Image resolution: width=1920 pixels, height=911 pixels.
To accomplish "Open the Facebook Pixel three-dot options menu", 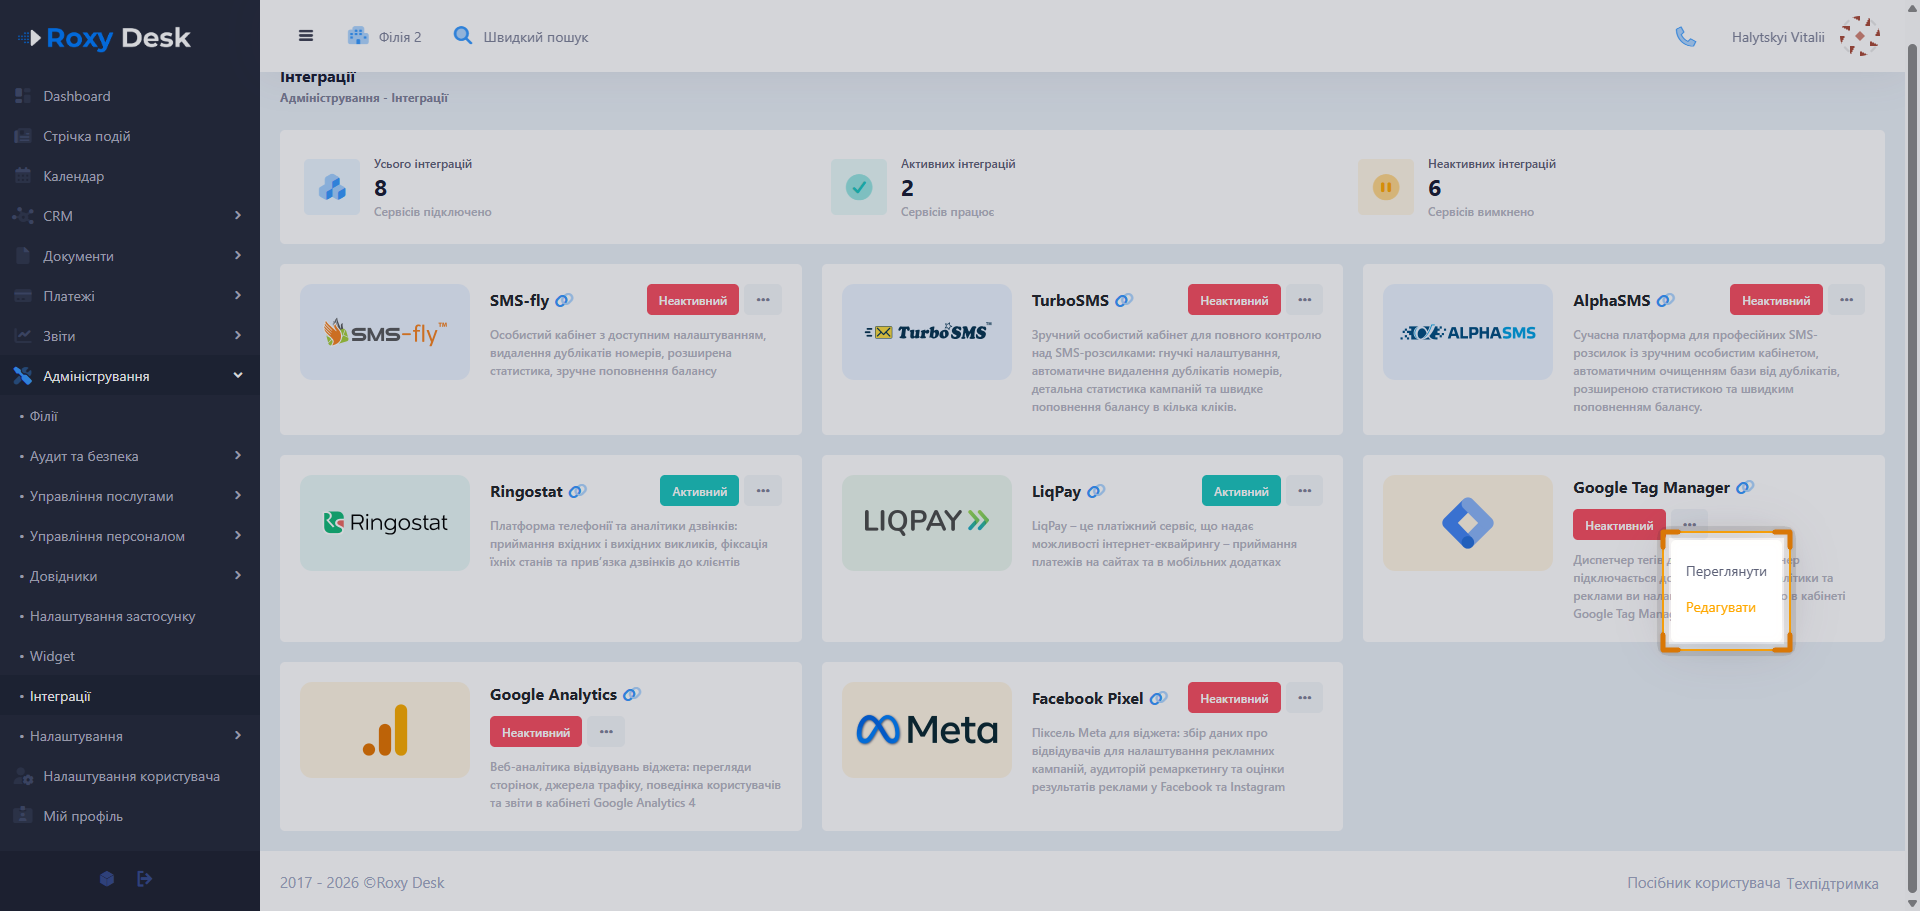I will click(x=1305, y=698).
